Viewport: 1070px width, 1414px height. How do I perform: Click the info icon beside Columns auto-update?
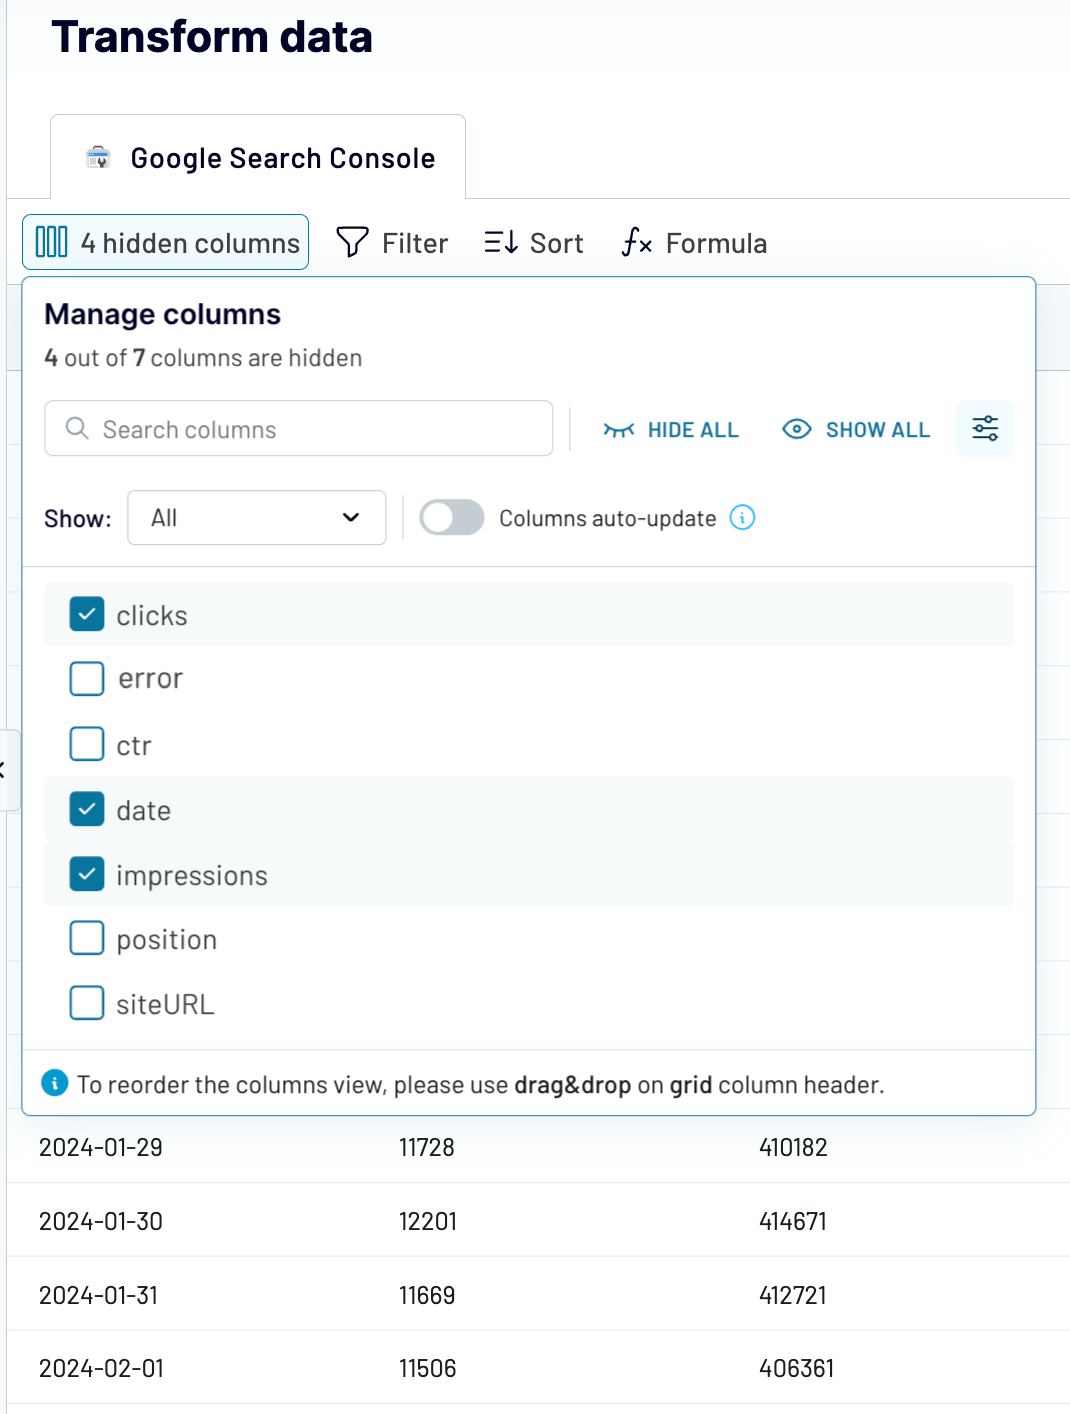click(742, 518)
